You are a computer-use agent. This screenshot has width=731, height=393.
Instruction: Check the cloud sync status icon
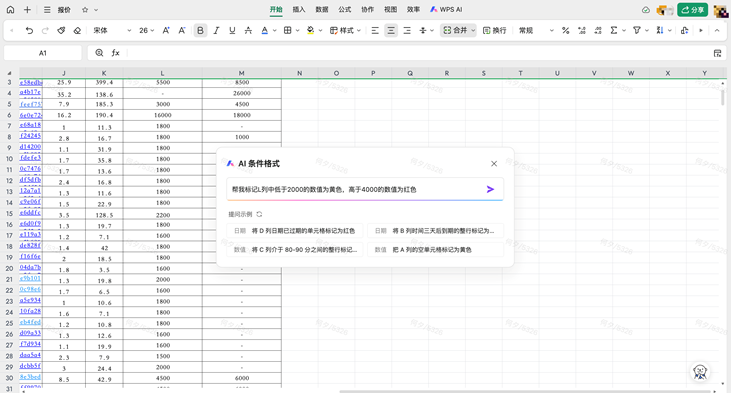[x=646, y=10]
